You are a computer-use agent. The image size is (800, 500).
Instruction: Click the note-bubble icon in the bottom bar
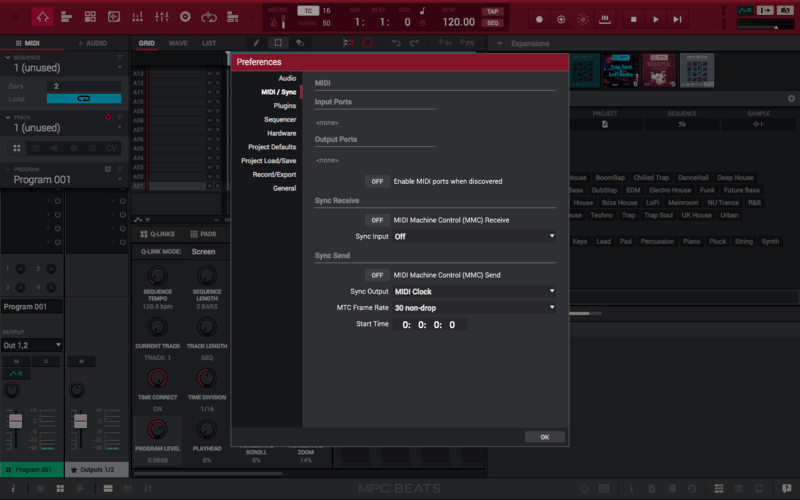(786, 488)
